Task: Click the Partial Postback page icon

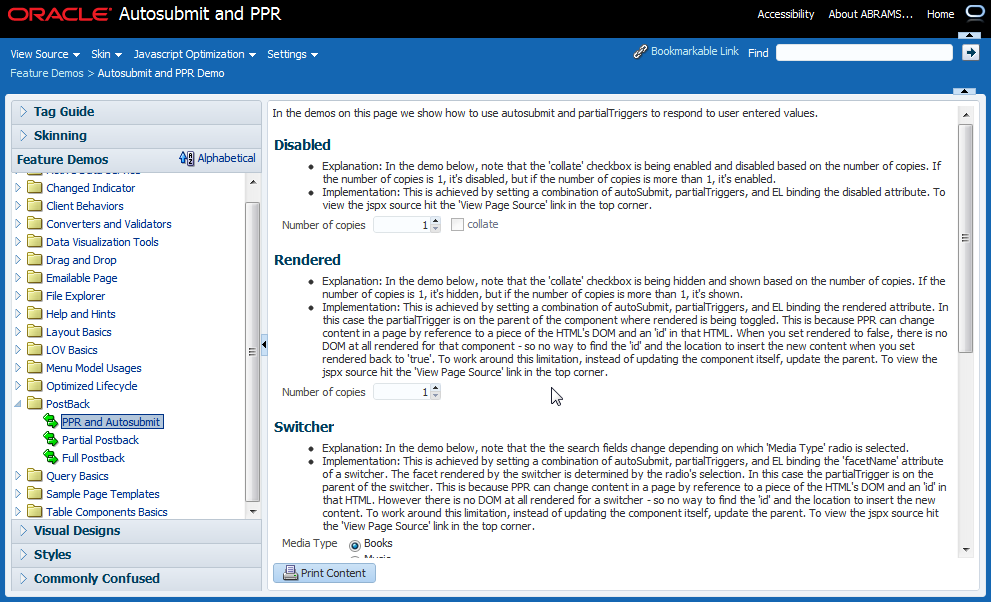Action: click(51, 438)
